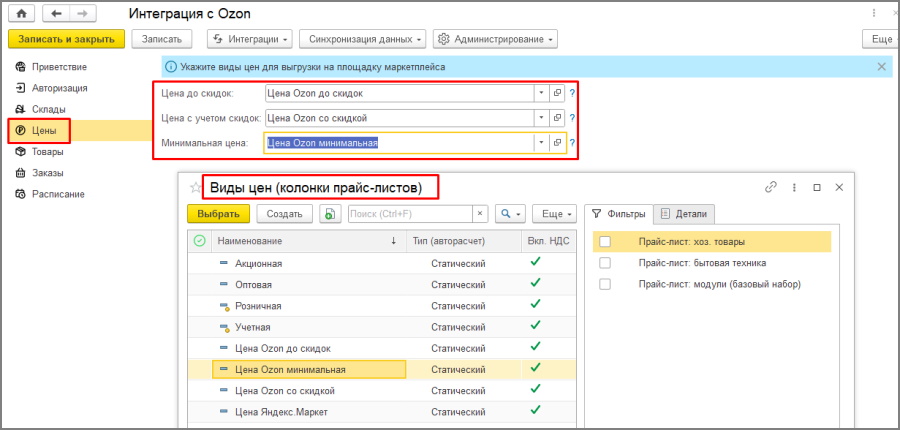Expand 'Цена с учетом скидок' dropdown arrow
This screenshot has height=430, width=900.
542,118
